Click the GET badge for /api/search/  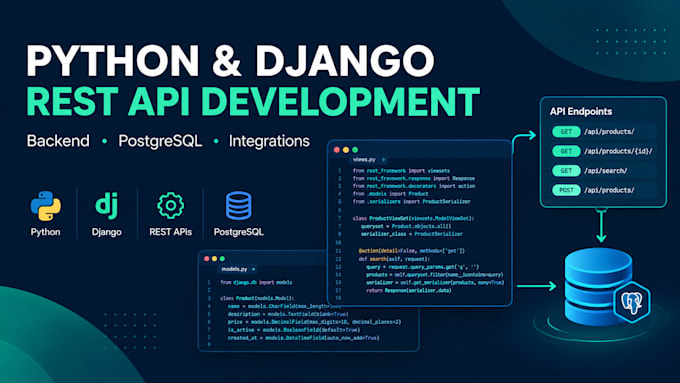click(566, 170)
